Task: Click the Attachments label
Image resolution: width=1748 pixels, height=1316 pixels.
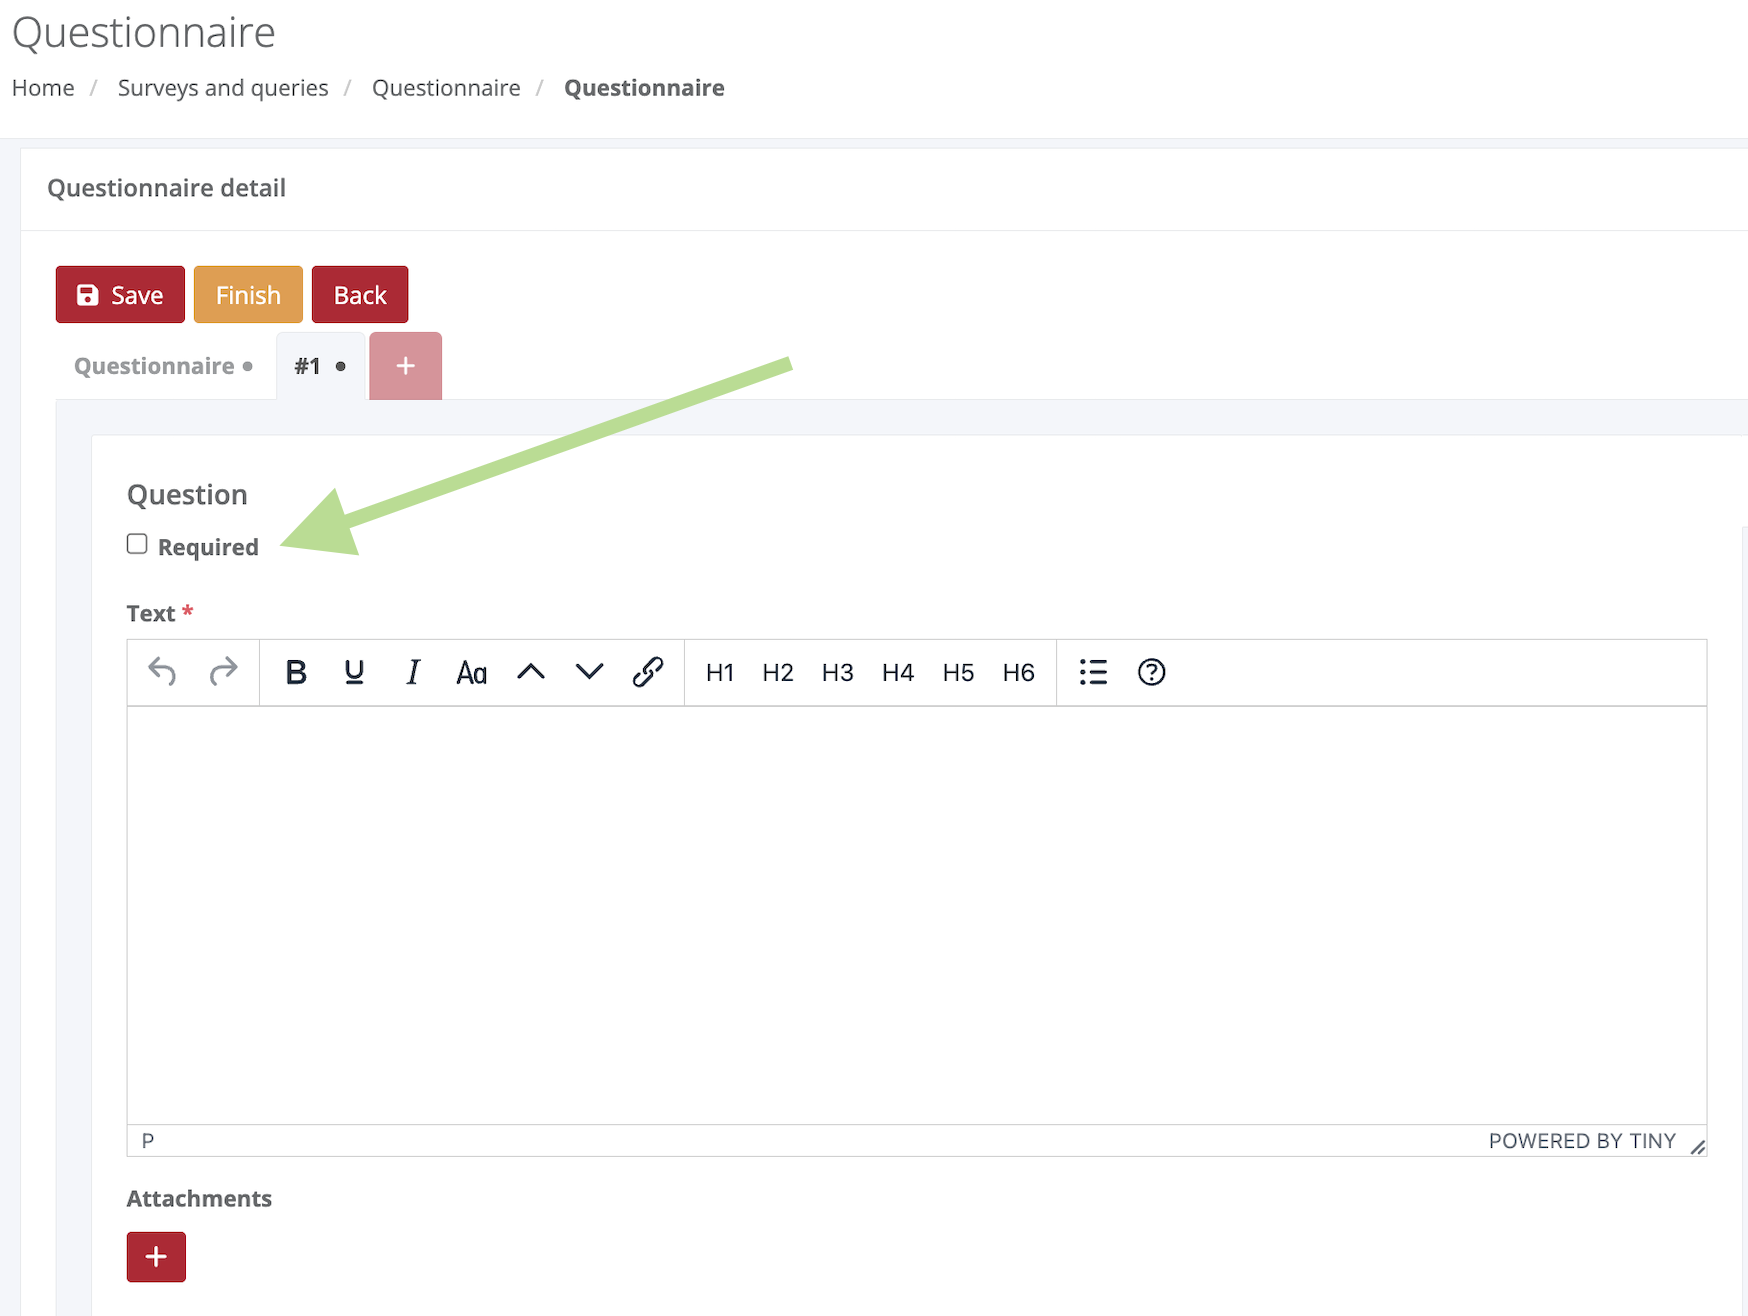Action: coord(199,1198)
